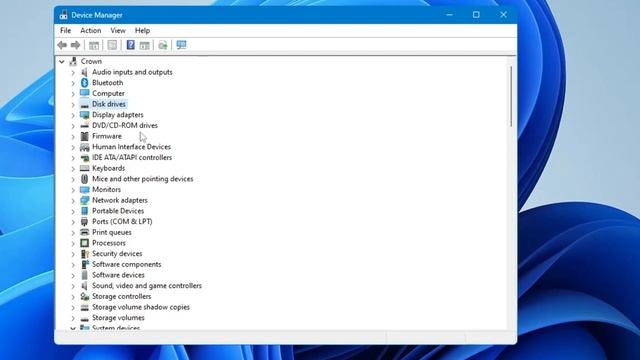Image resolution: width=640 pixels, height=360 pixels.
Task: Click the Bluetooth category icon
Action: click(x=84, y=82)
